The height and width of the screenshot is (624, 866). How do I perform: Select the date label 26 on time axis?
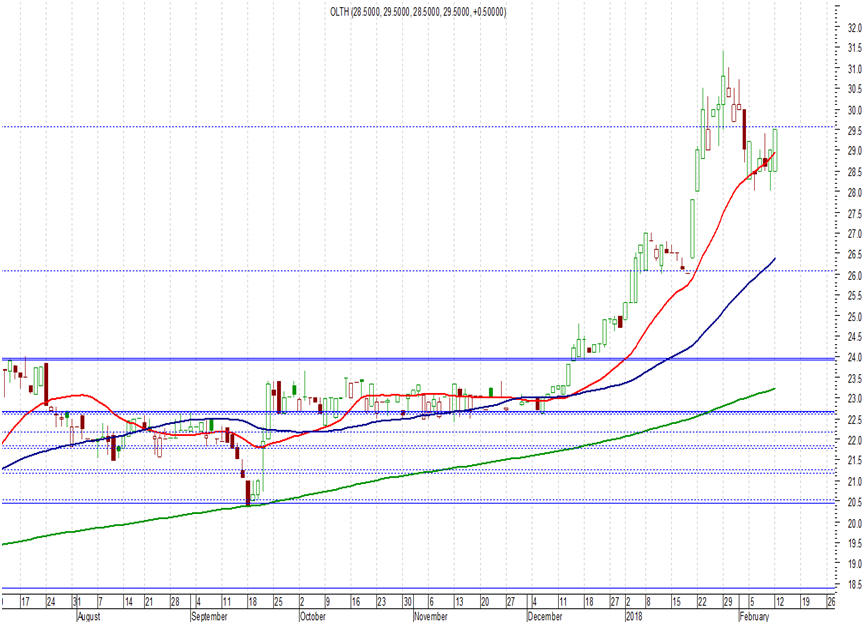pos(831,601)
